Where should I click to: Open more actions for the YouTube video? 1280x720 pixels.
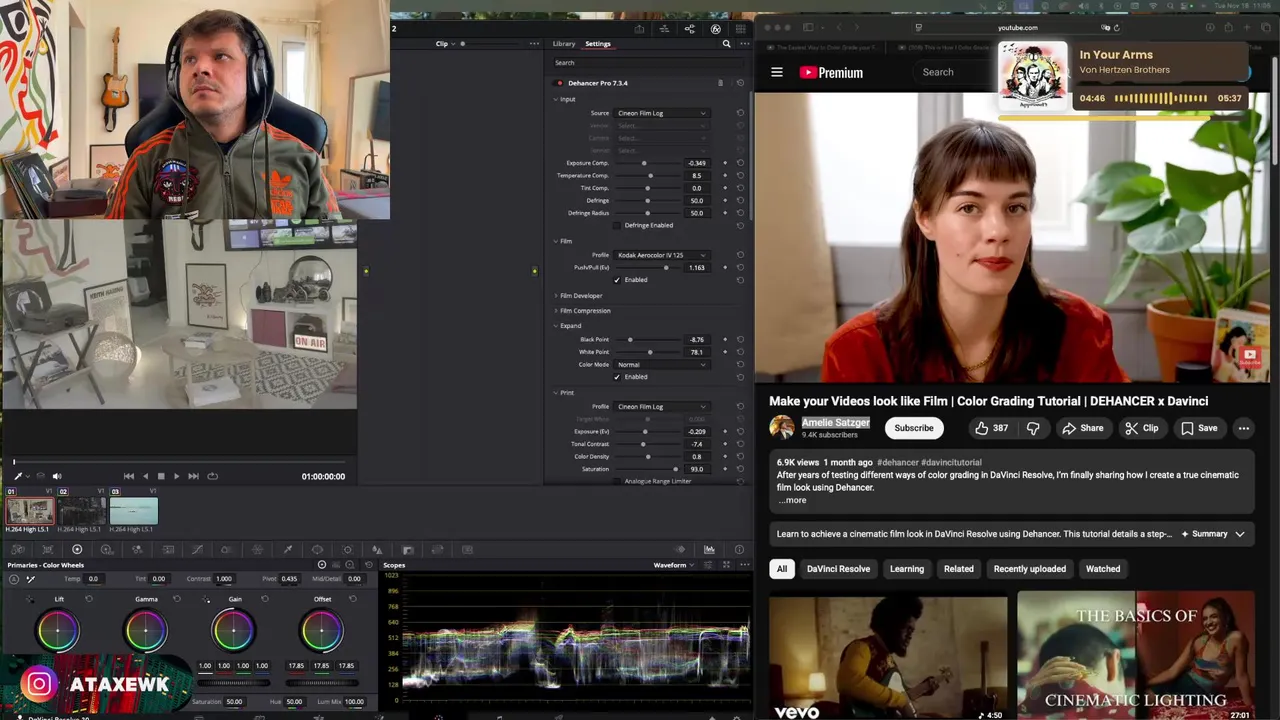pos(1243,428)
